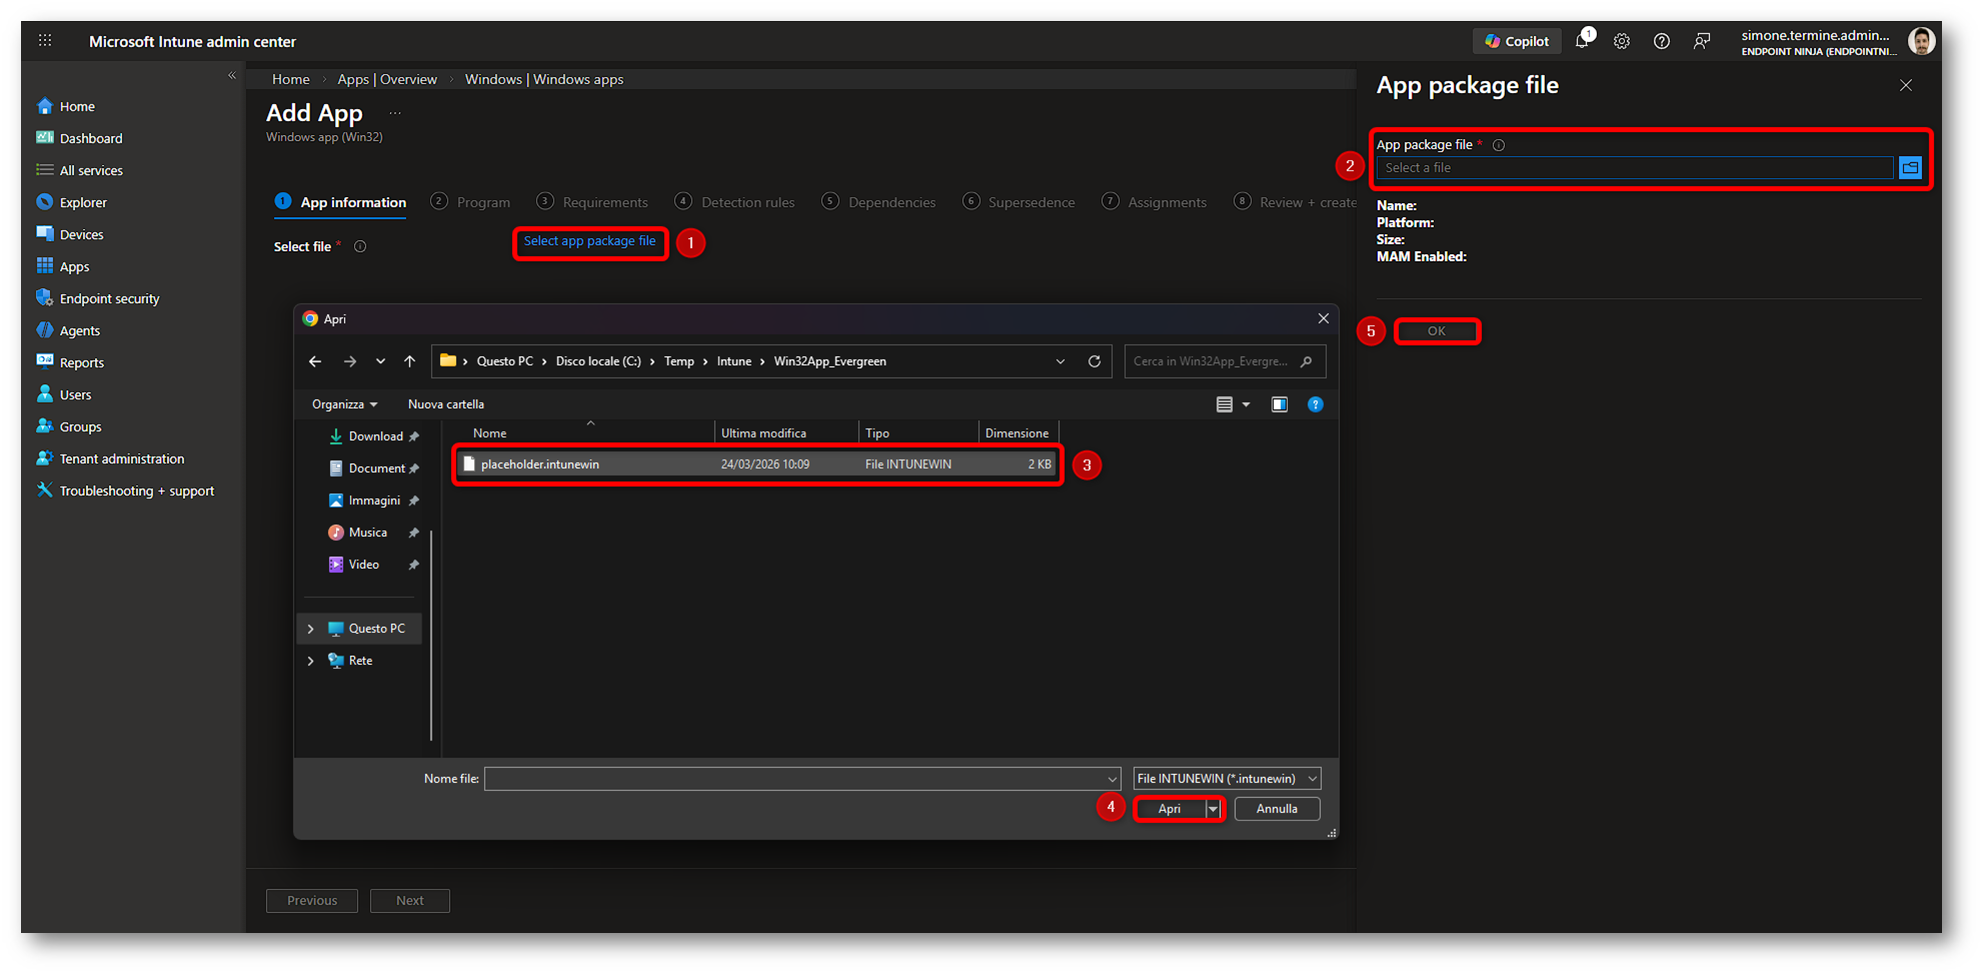
Task: Open the file type filter dropdown
Action: pos(1227,778)
